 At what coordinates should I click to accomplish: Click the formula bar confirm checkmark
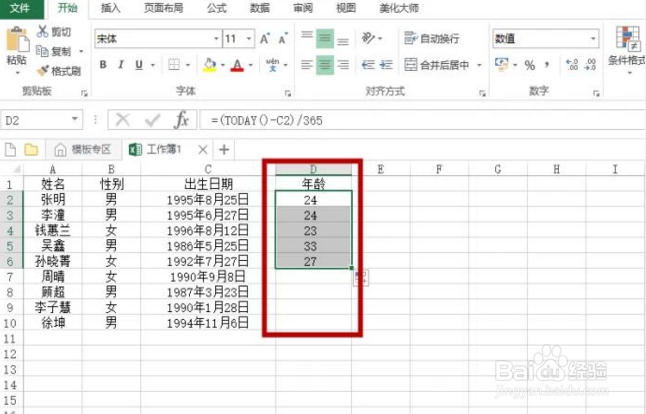[152, 120]
